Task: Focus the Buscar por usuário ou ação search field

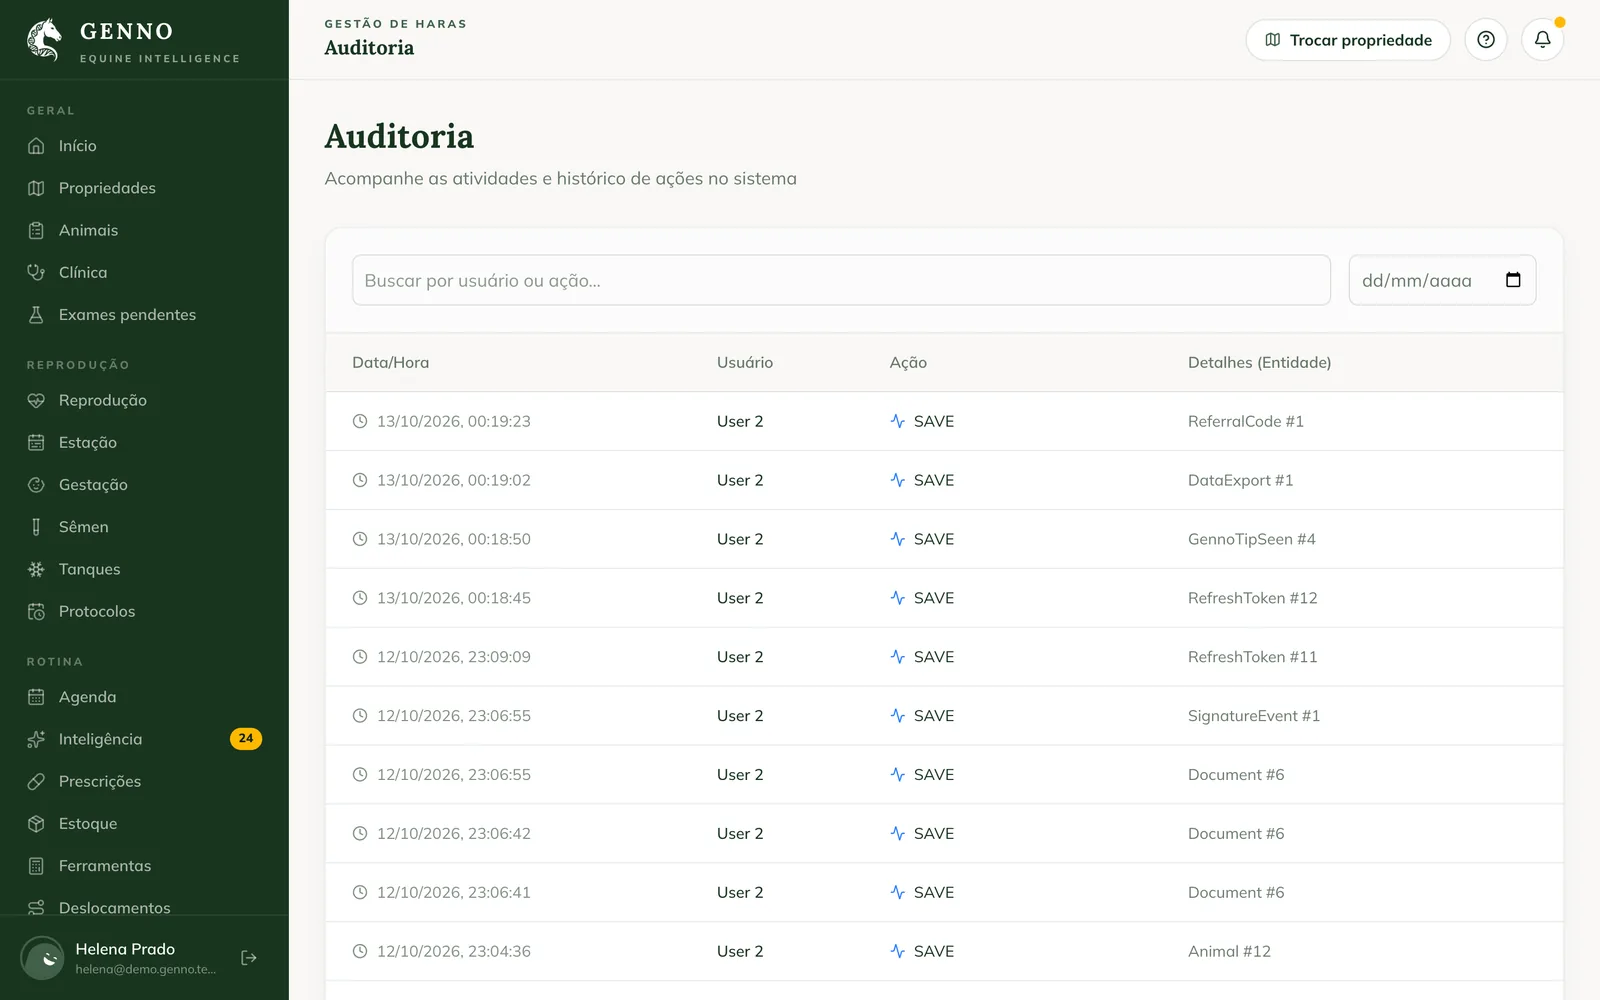Action: click(x=841, y=280)
